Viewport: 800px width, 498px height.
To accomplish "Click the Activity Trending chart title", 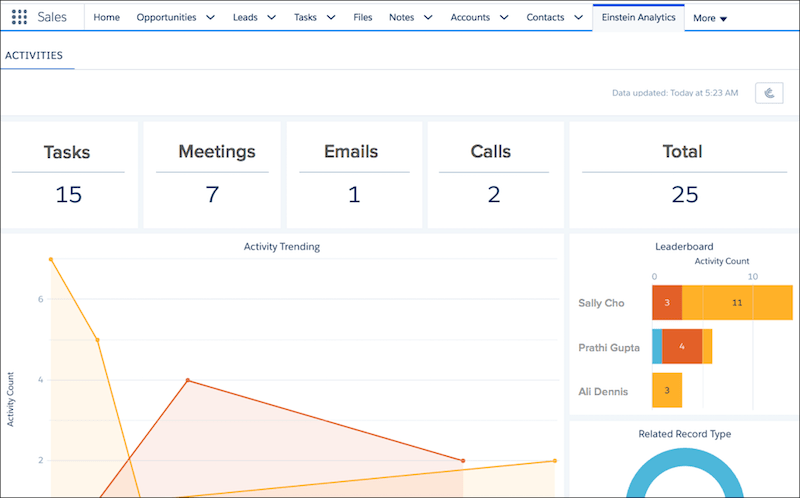I will click(282, 247).
